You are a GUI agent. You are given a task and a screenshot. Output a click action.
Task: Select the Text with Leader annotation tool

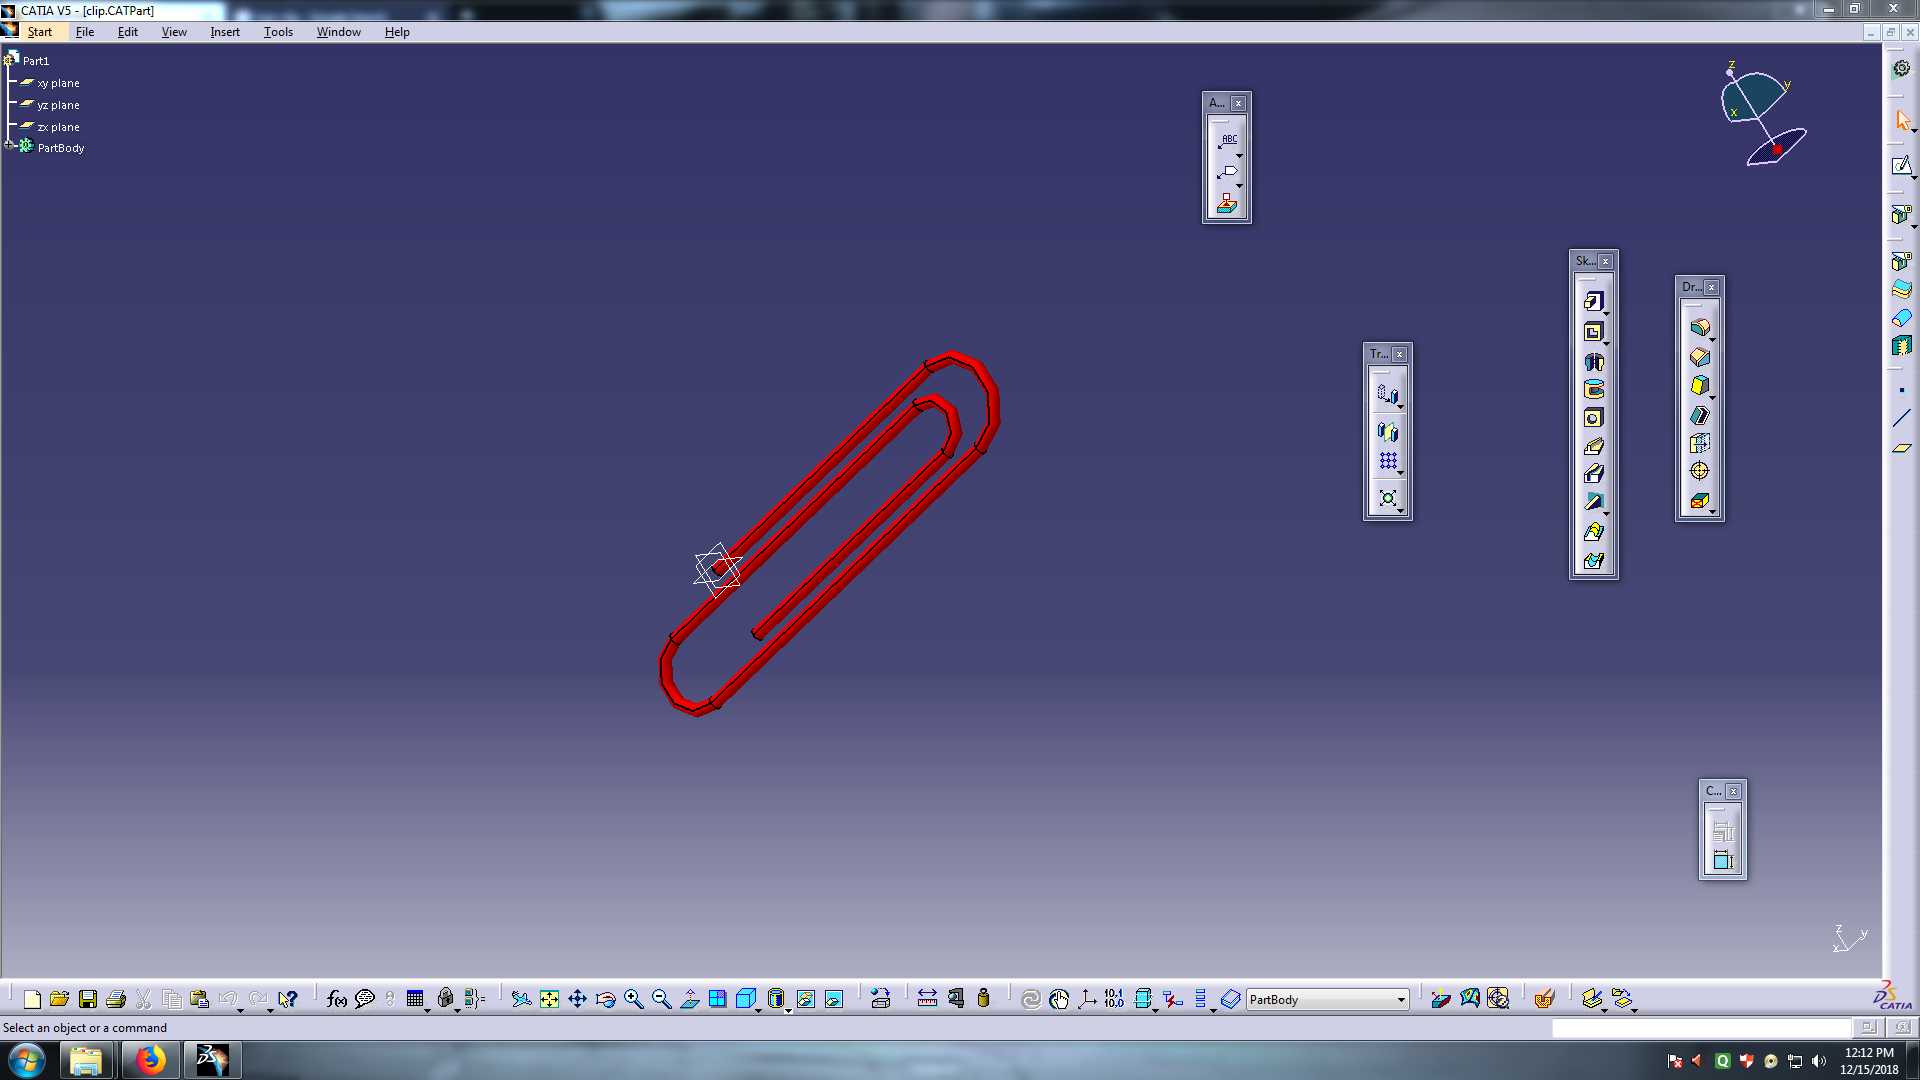coord(1227,142)
